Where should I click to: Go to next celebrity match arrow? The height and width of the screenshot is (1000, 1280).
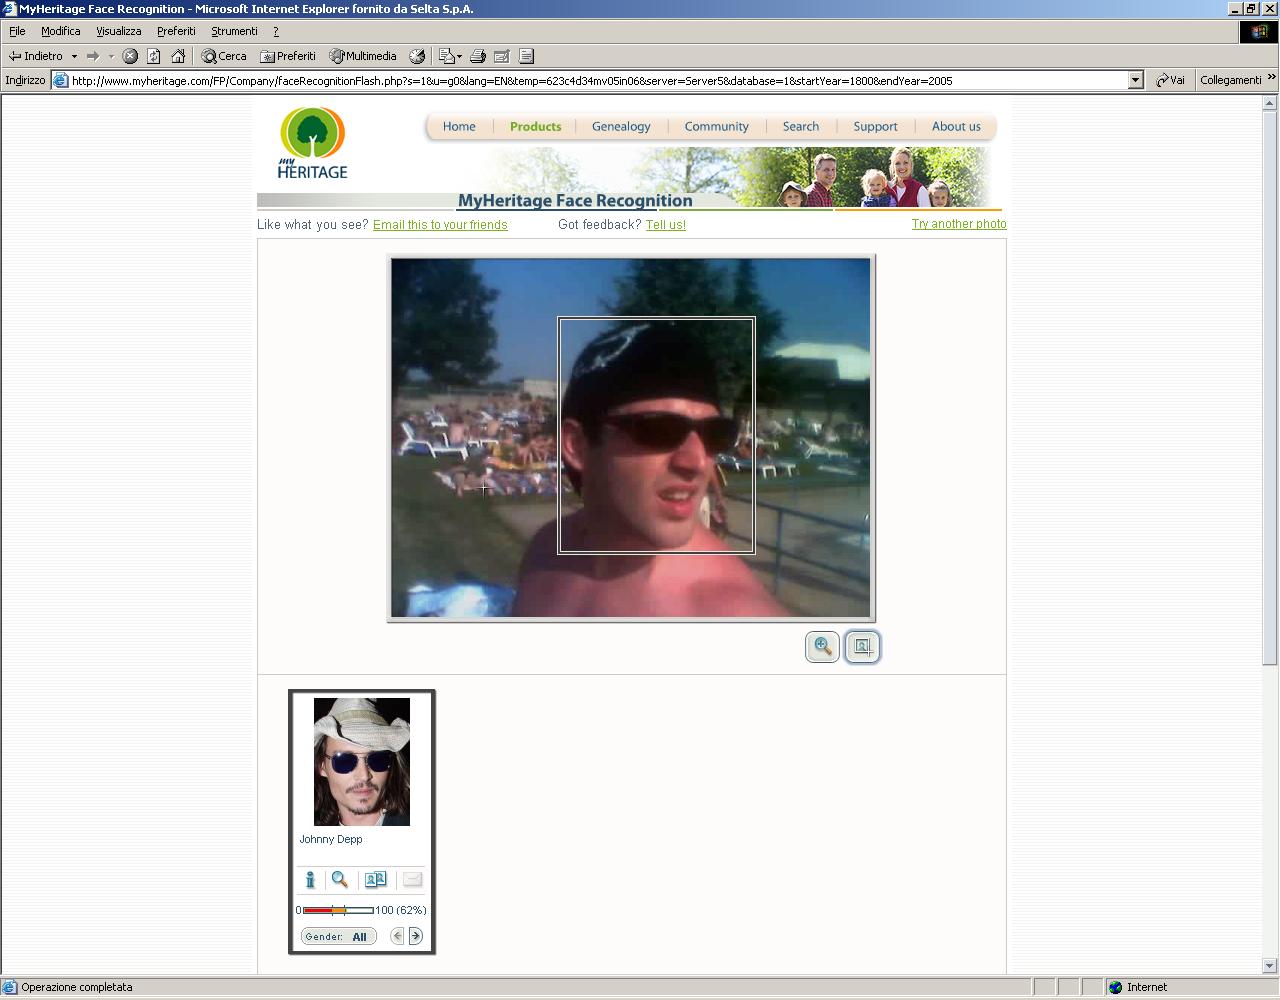pos(416,936)
